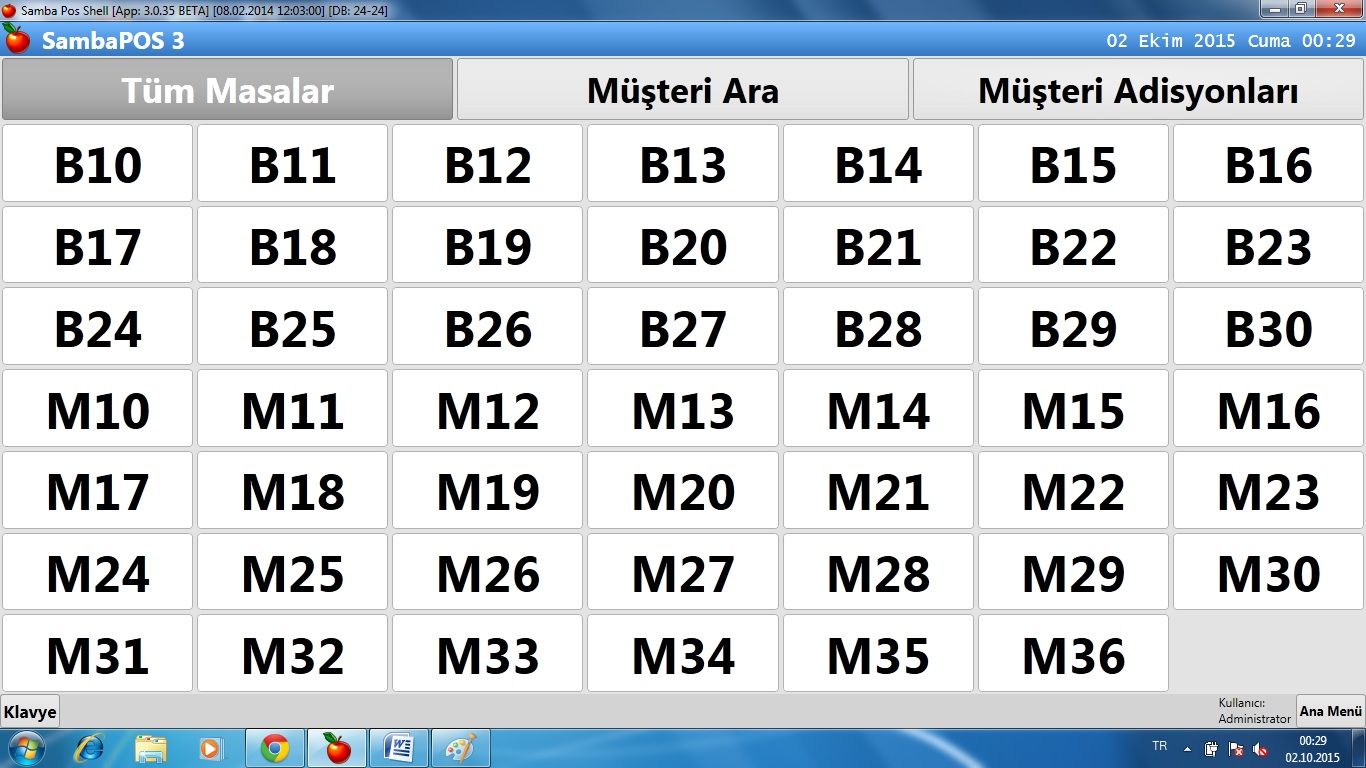
Task: Choose table B13
Action: tap(683, 164)
